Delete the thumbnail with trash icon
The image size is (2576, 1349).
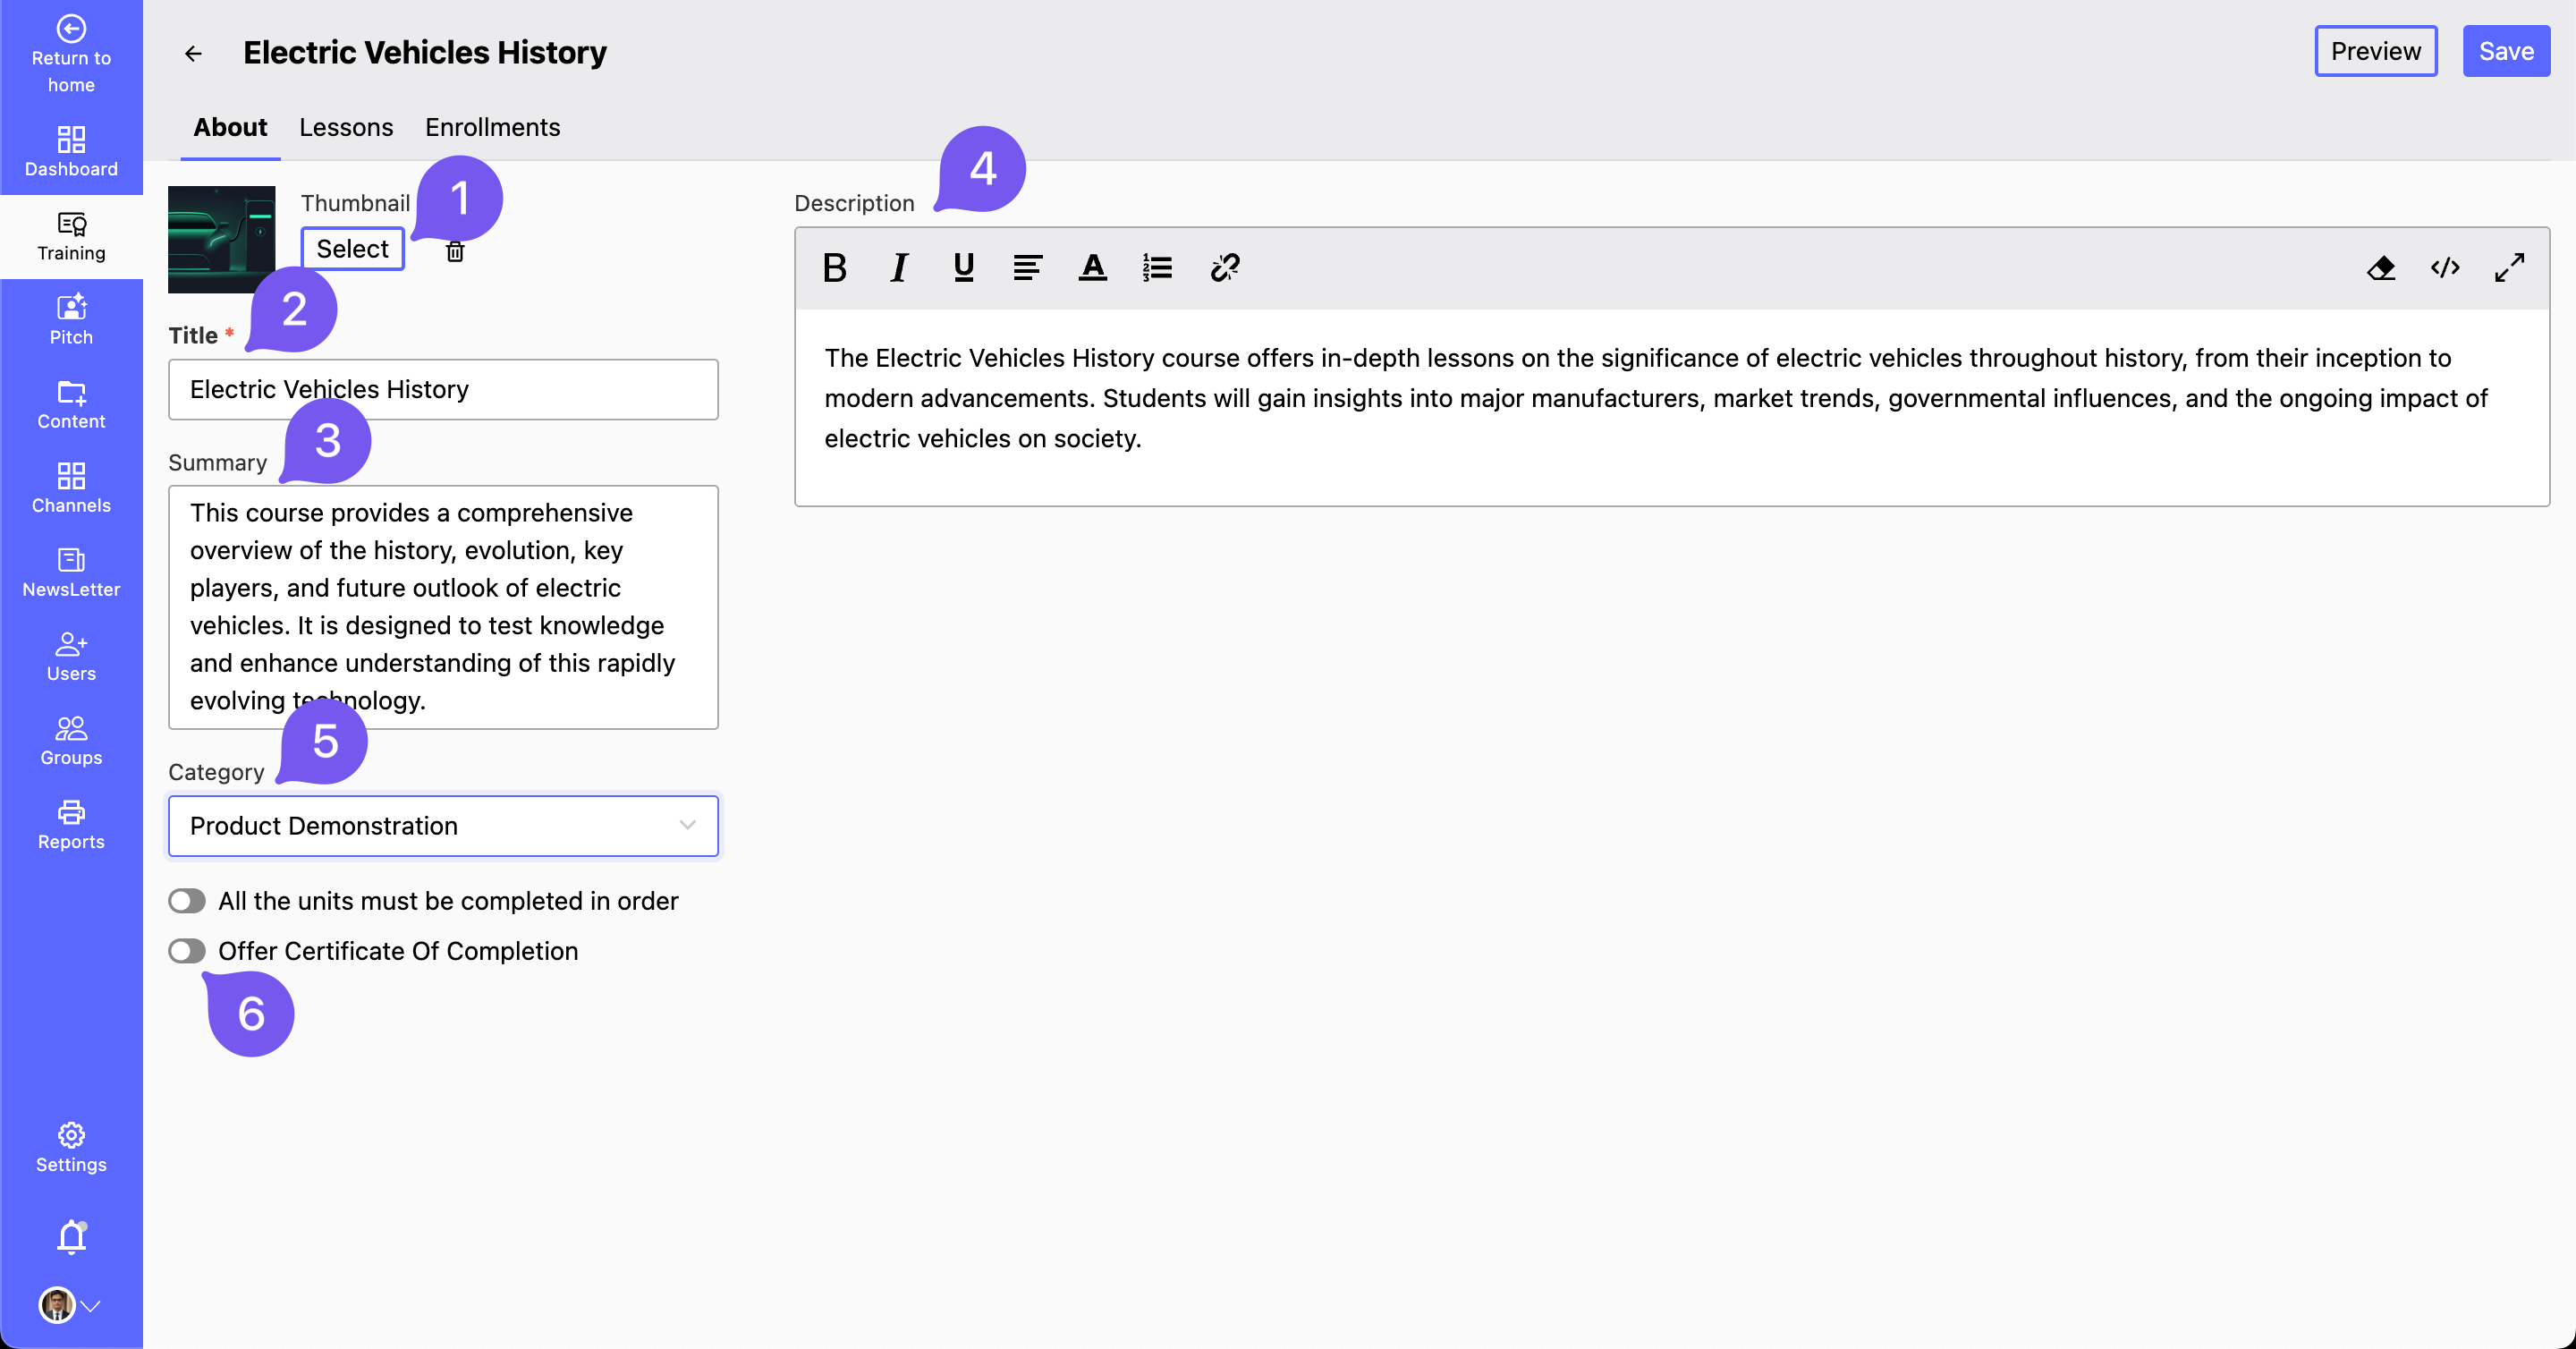455,251
